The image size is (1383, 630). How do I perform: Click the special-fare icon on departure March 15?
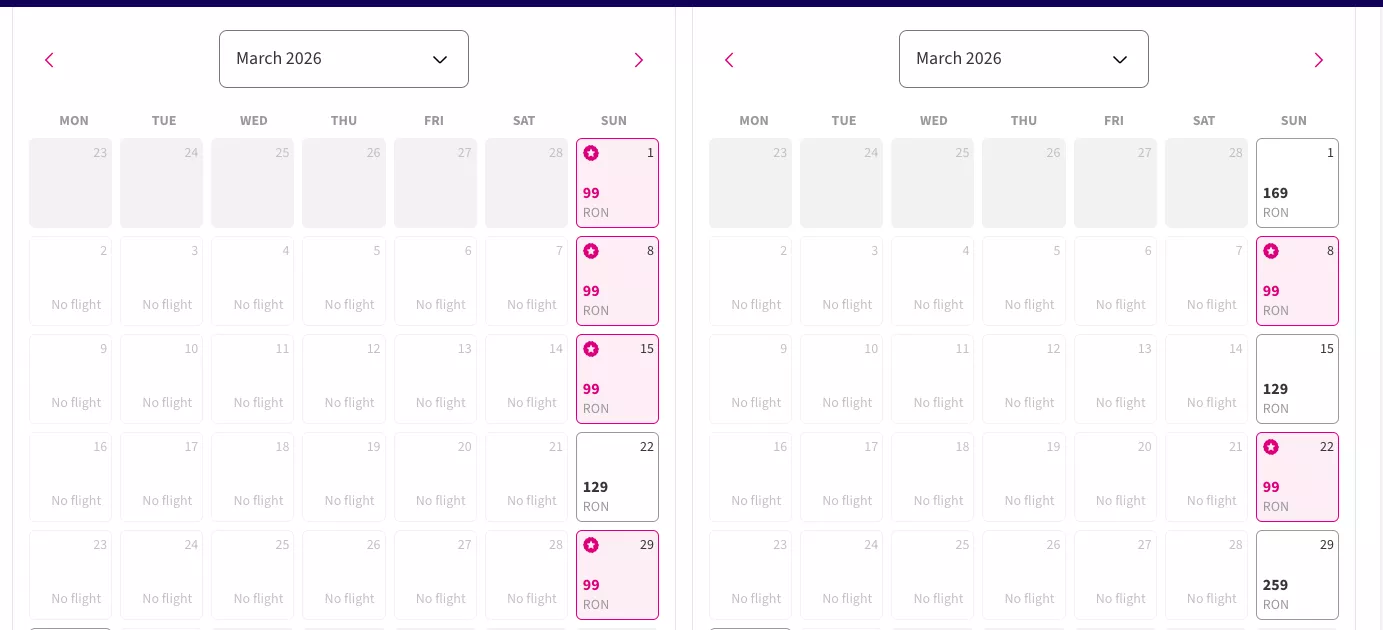point(591,349)
